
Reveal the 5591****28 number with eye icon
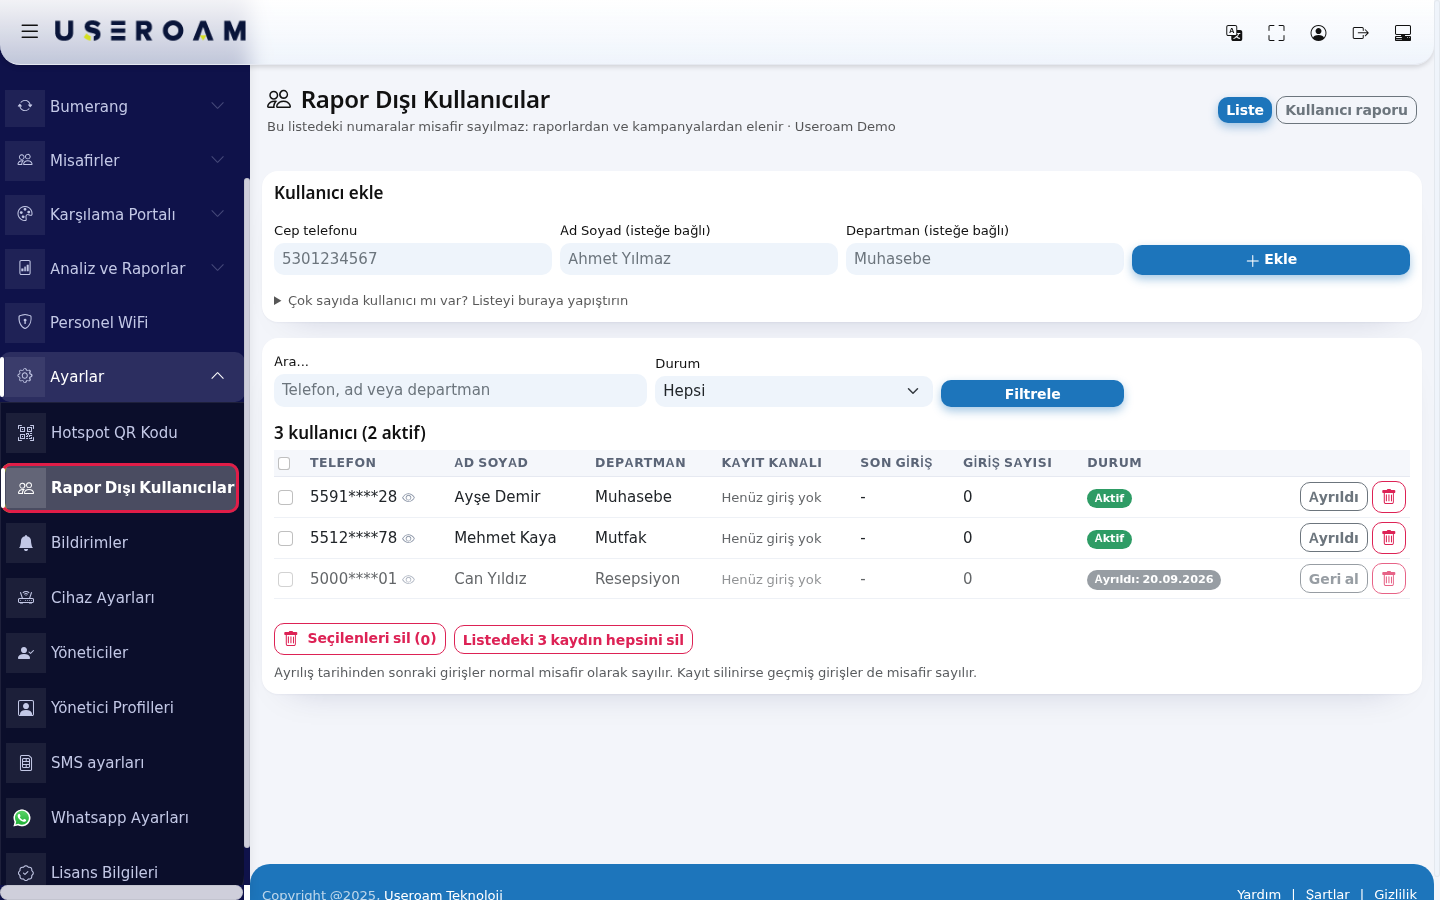[x=409, y=498]
